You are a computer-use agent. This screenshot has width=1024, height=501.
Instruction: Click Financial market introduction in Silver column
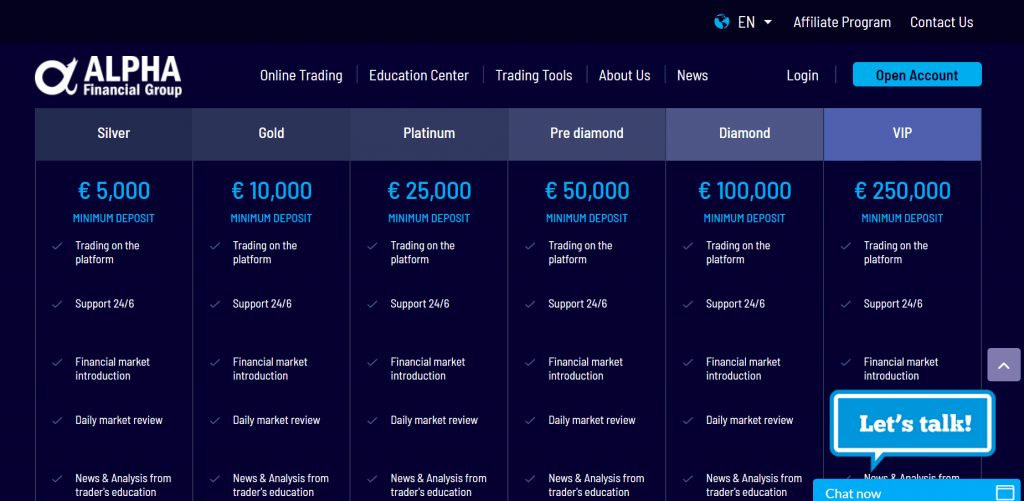112,369
